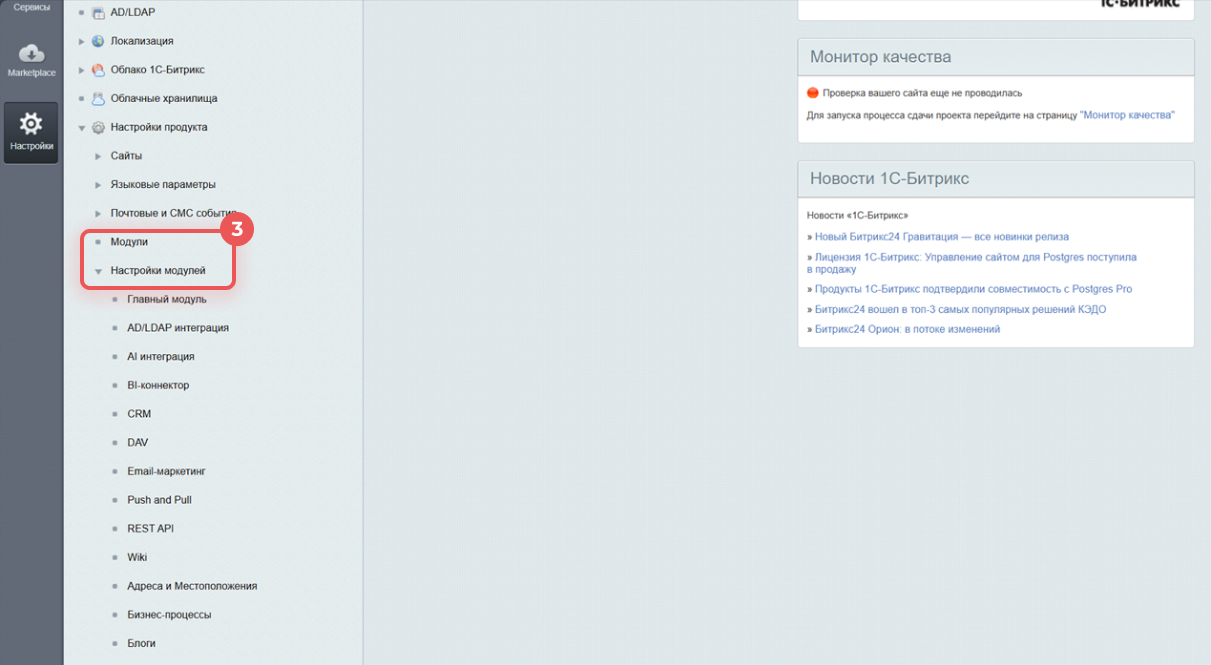Open Сайты in the tree

(126, 156)
